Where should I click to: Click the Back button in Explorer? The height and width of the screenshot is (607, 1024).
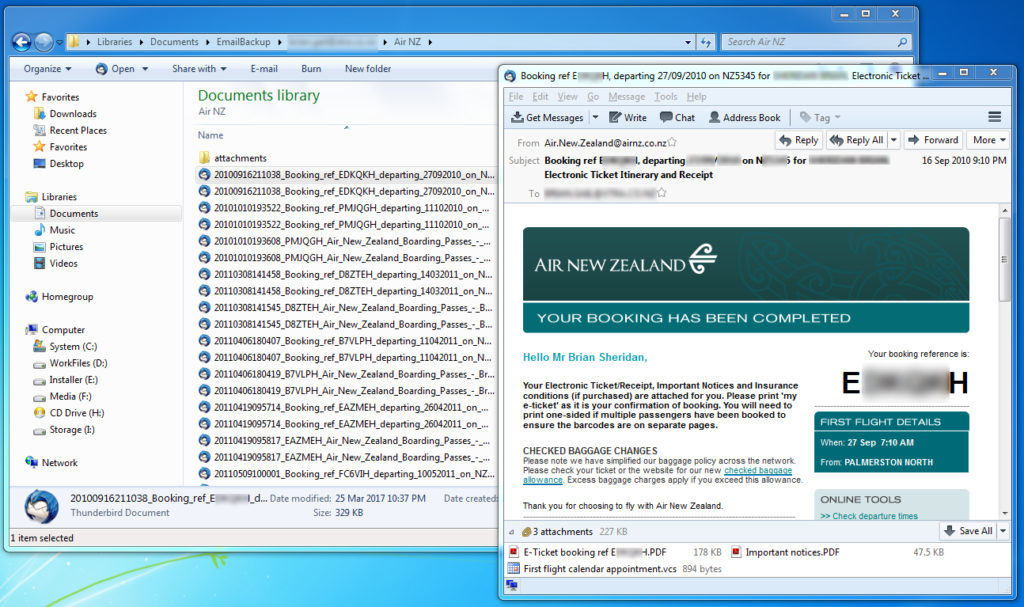click(x=22, y=42)
